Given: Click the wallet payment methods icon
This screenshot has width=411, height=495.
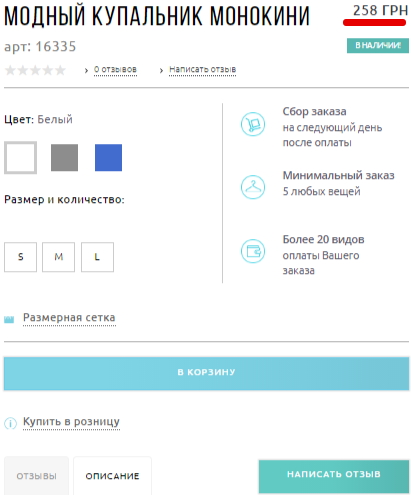Looking at the screenshot, I should [x=253, y=251].
